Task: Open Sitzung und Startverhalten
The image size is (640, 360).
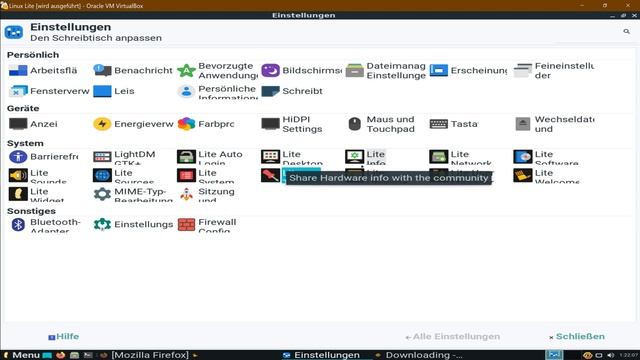Action: coord(206,194)
